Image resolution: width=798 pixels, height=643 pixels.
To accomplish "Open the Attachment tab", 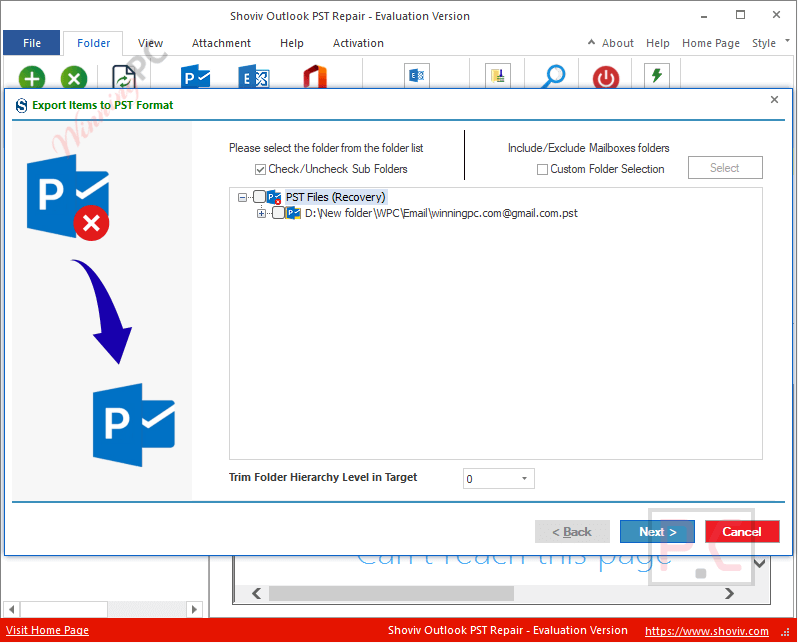I will tap(221, 43).
